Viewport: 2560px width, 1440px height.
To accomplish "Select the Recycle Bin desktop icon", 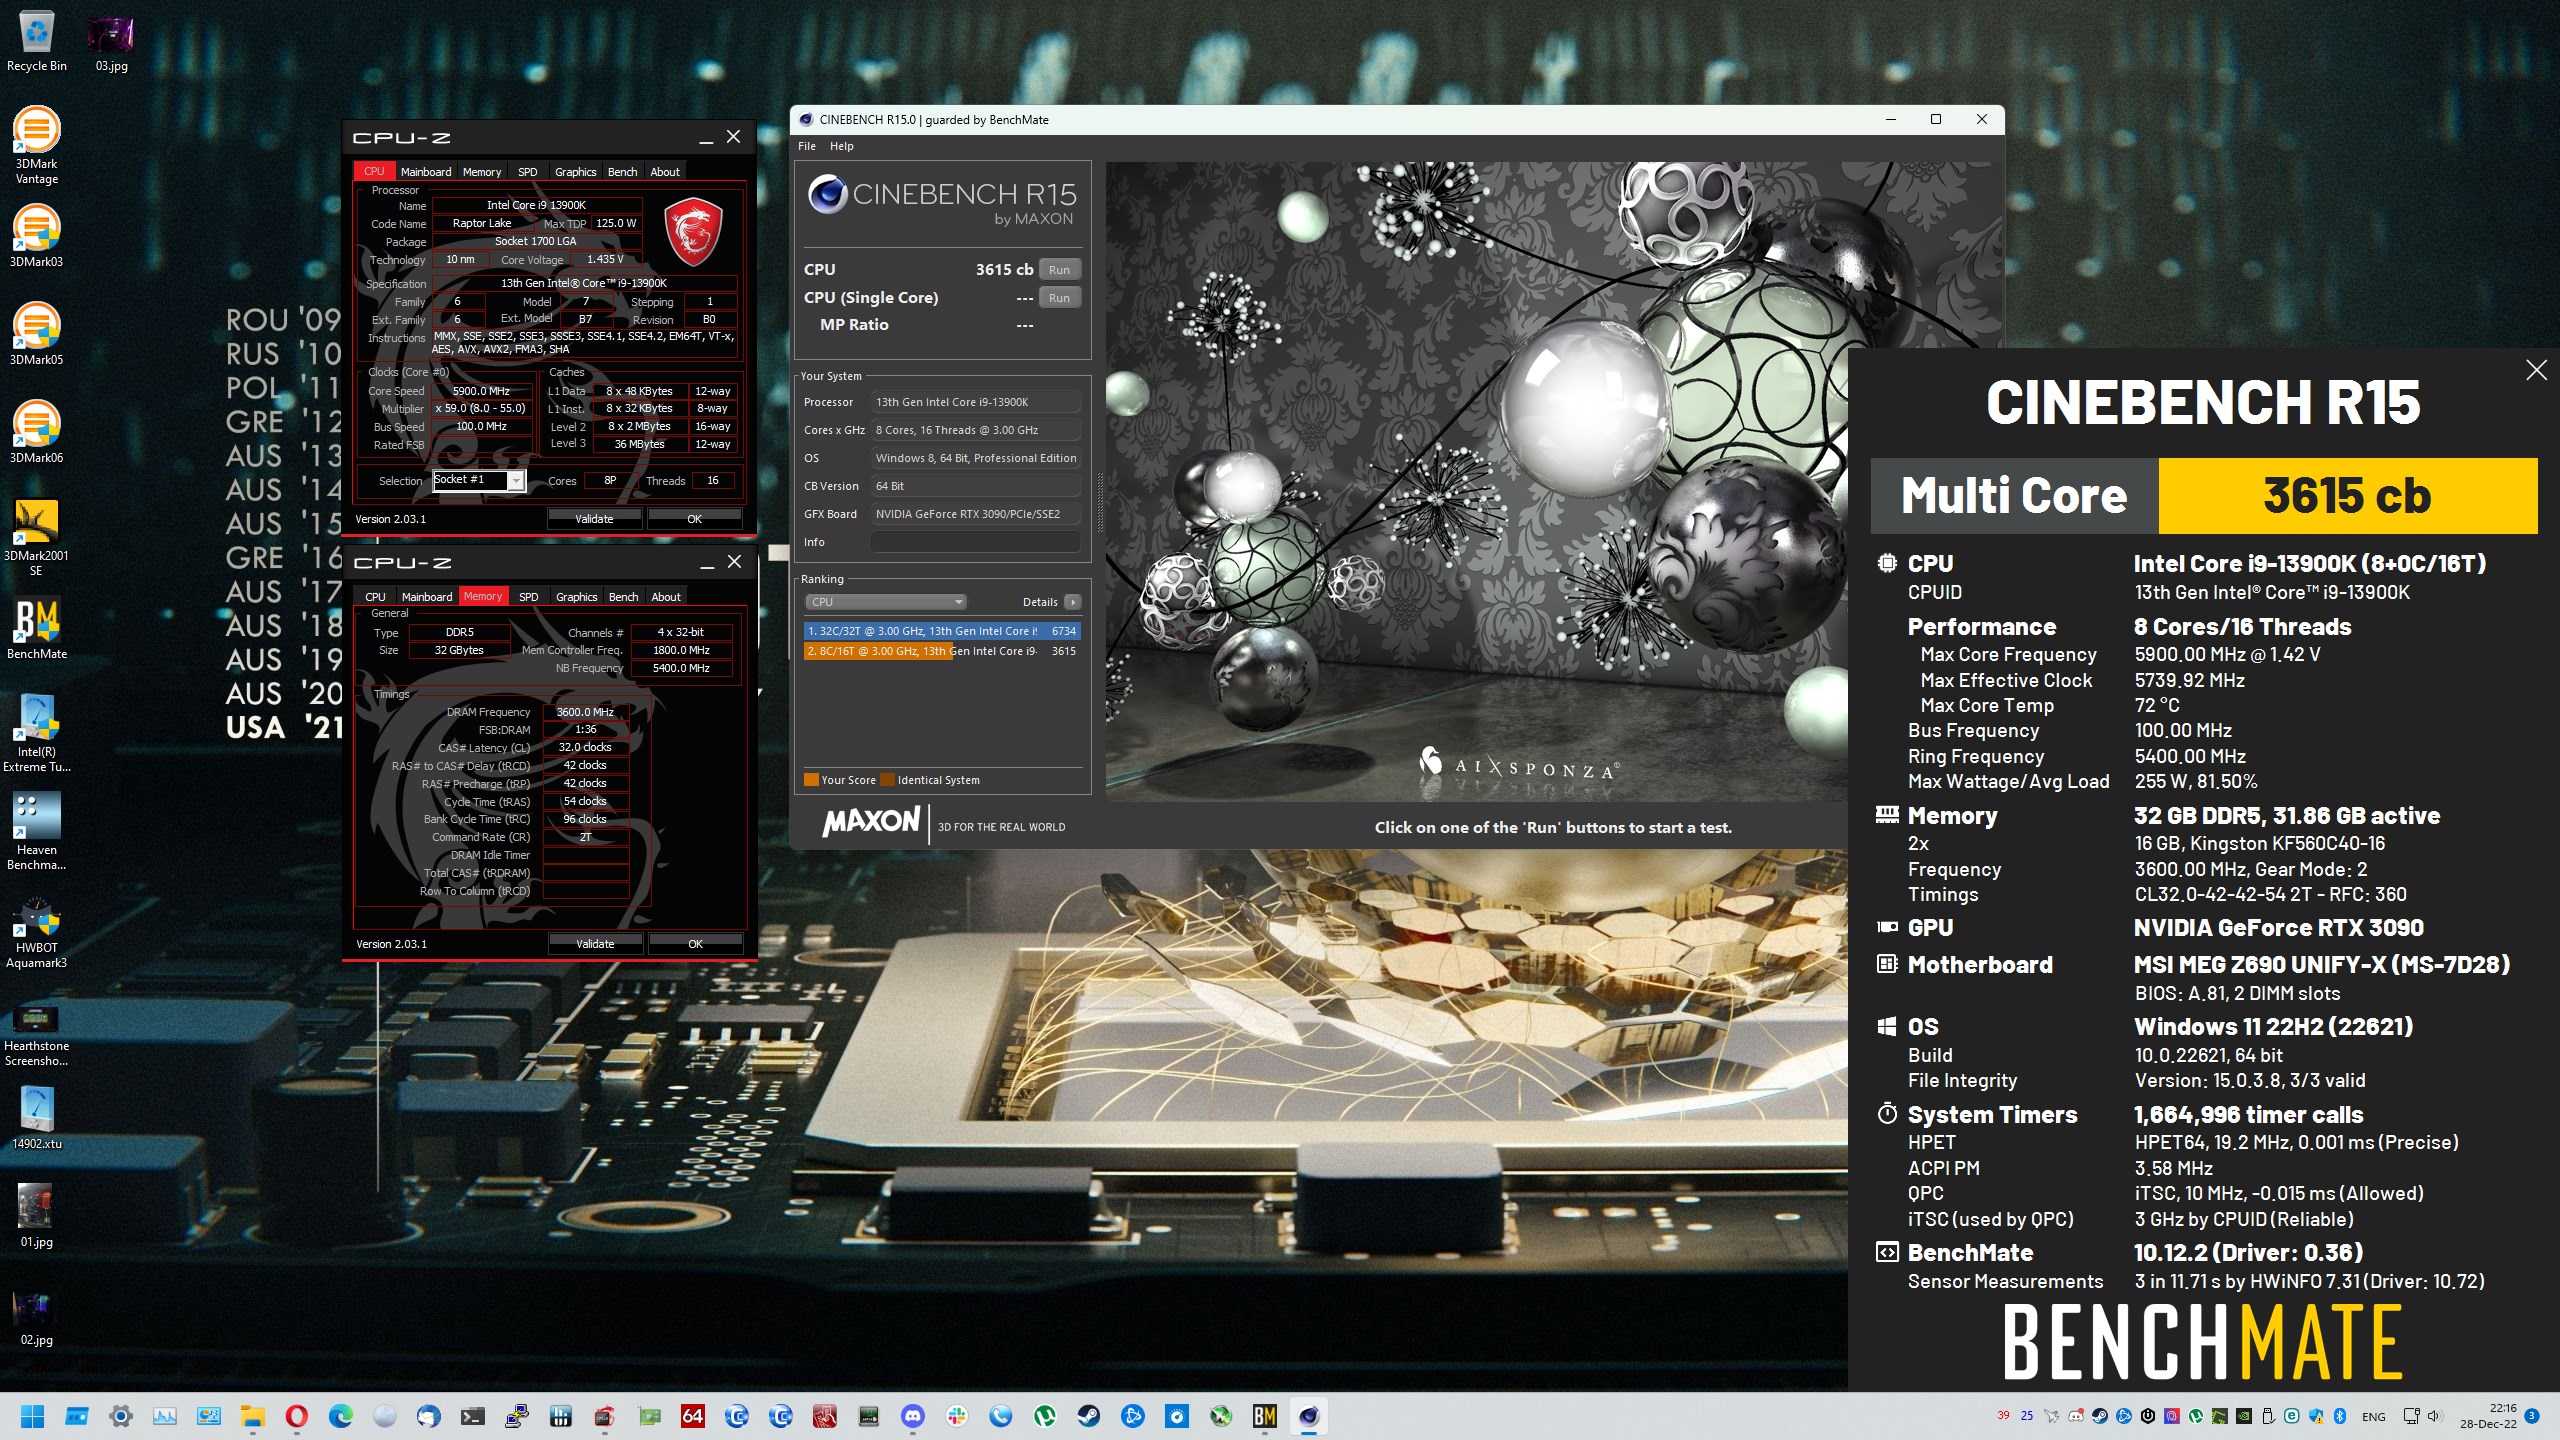I will point(37,42).
